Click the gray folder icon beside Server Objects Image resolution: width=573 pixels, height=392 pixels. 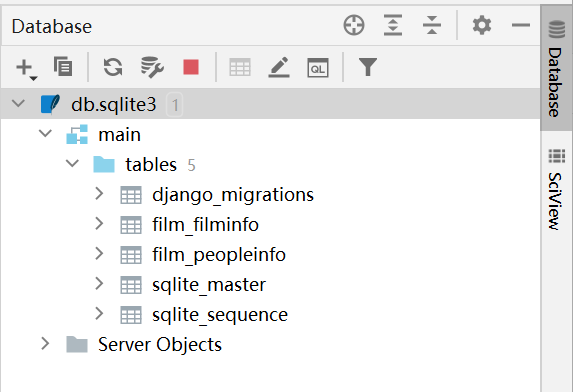click(x=77, y=344)
